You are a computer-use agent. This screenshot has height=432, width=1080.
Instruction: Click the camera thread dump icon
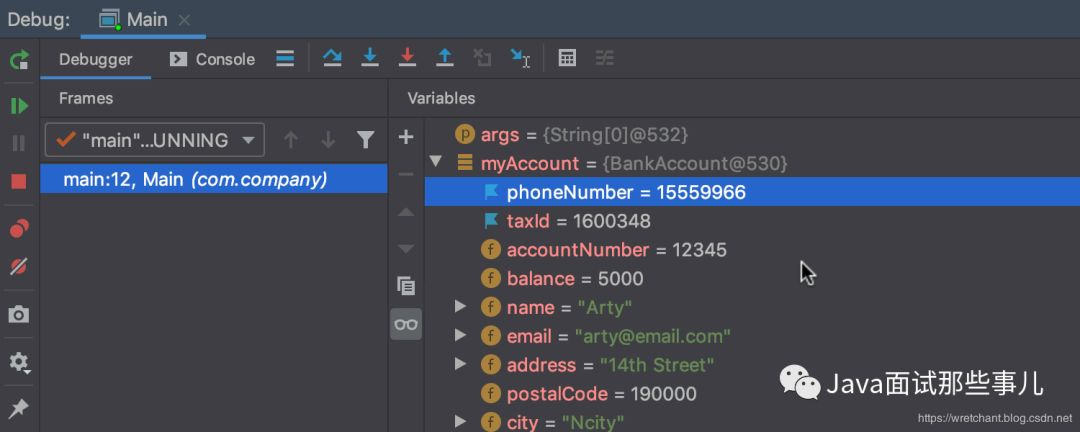tap(19, 315)
